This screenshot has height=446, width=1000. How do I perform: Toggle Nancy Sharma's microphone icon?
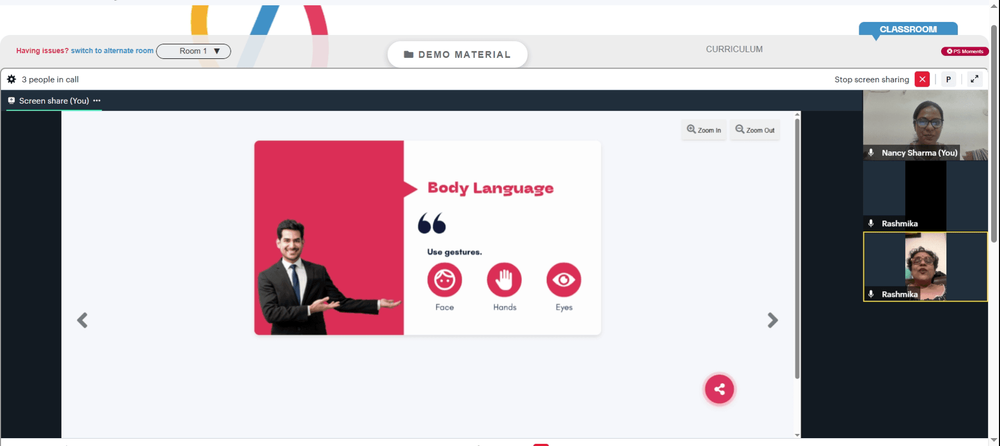[871, 153]
